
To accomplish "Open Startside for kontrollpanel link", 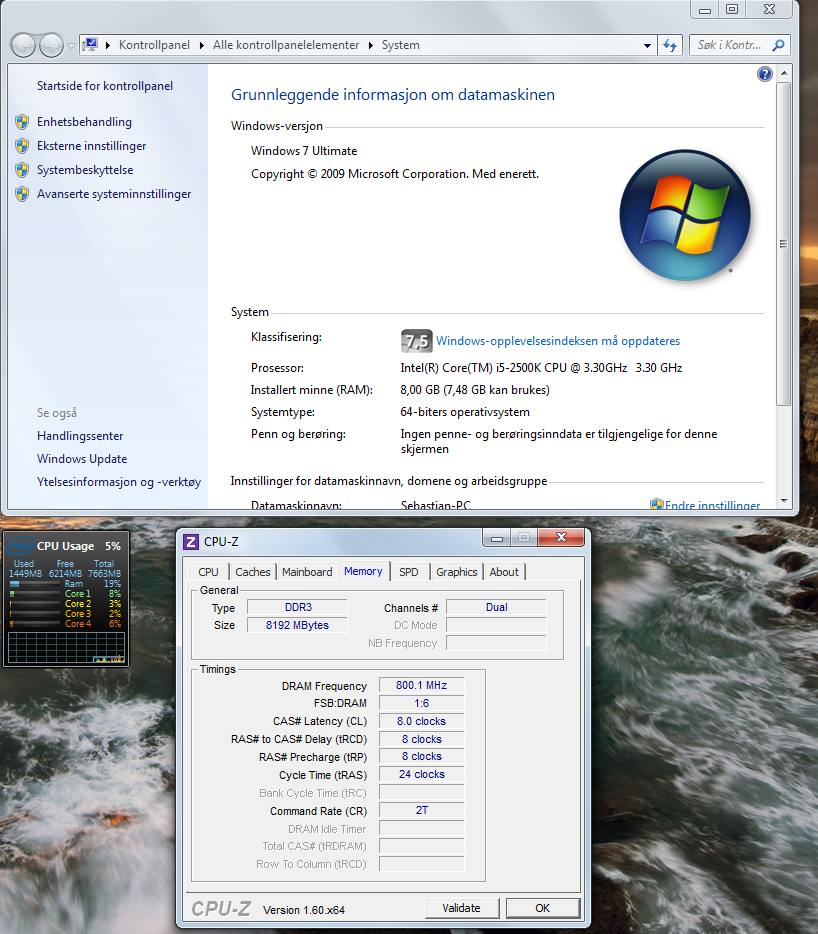I will coord(105,86).
